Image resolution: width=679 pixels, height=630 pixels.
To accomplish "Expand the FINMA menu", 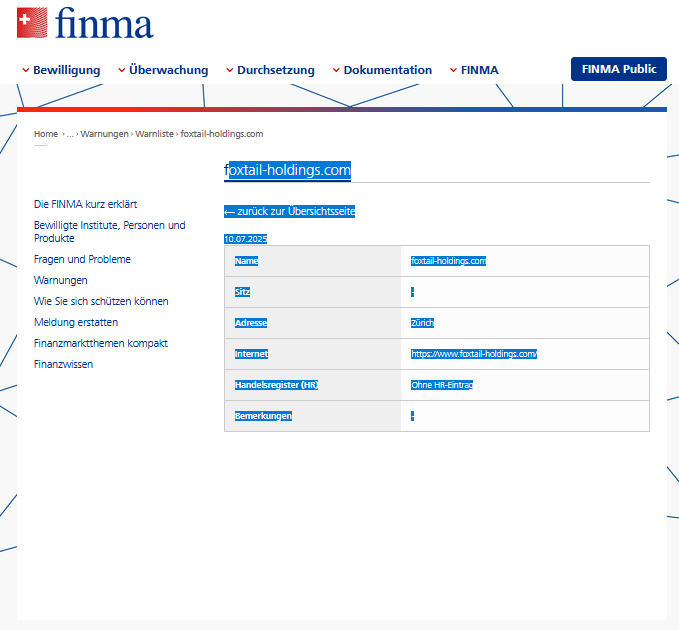I will pos(474,70).
